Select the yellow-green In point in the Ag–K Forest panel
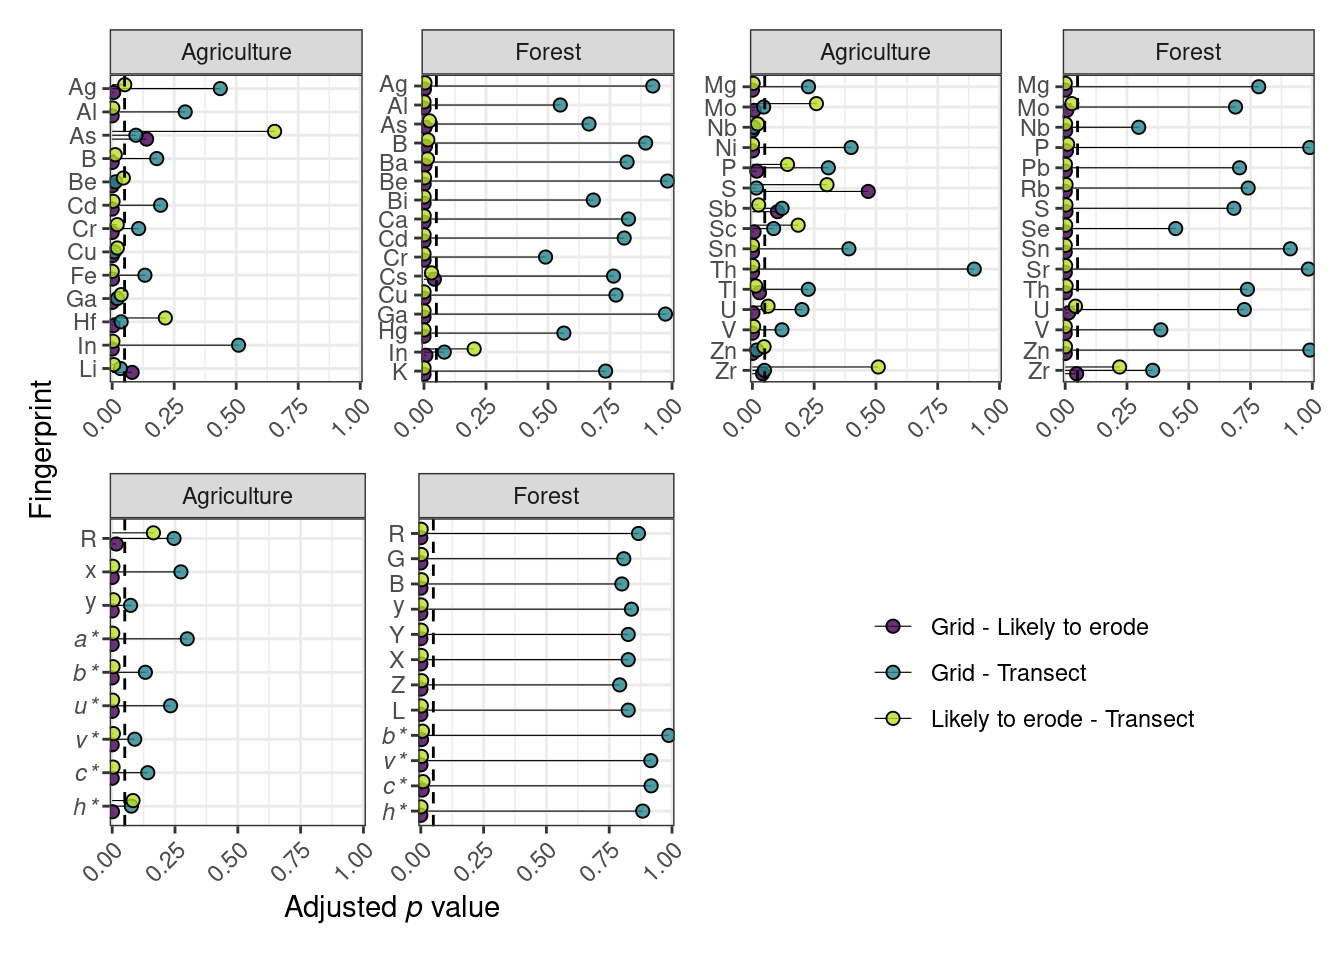Image resolution: width=1344 pixels, height=960 pixels. click(474, 349)
